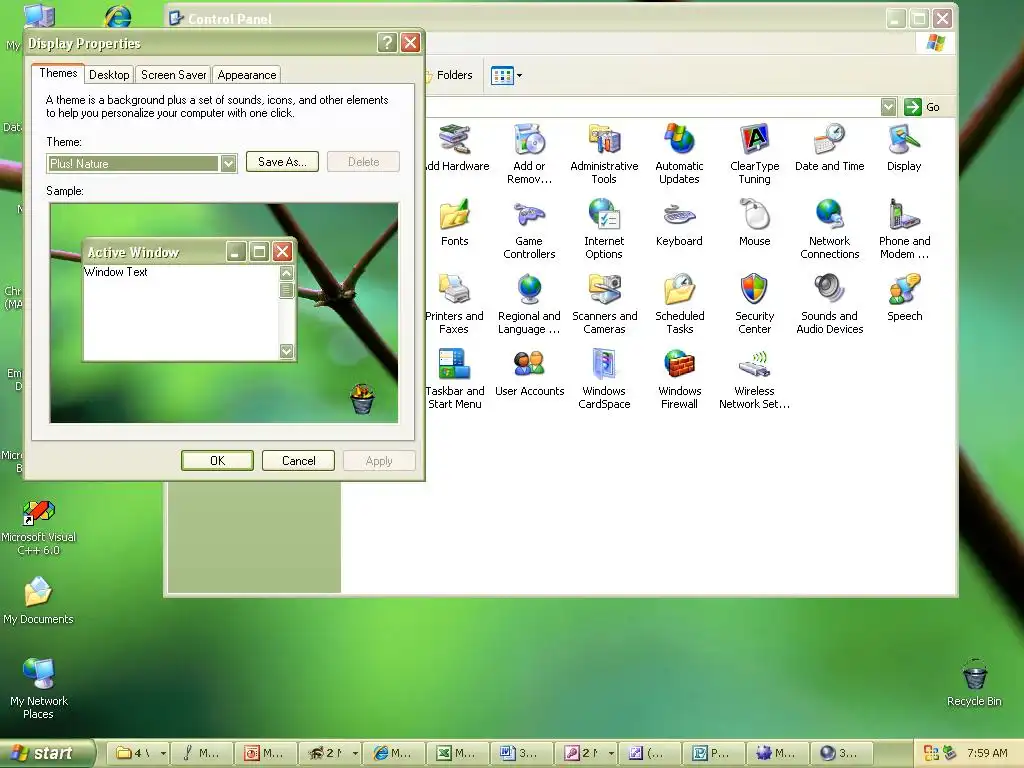Open ClearType Tuning icon

coord(754,154)
